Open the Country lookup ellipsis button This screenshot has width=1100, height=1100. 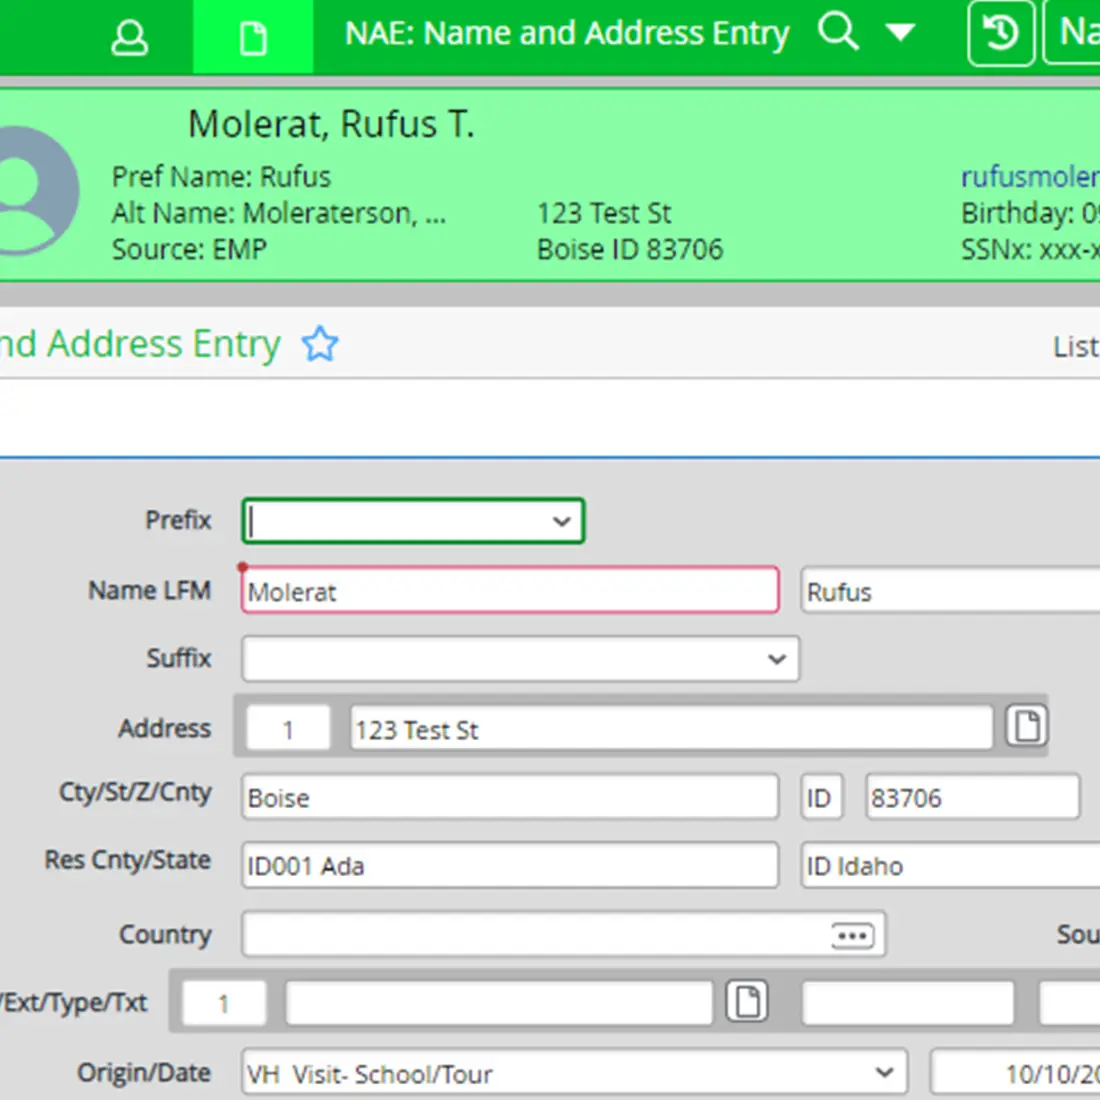[851, 934]
